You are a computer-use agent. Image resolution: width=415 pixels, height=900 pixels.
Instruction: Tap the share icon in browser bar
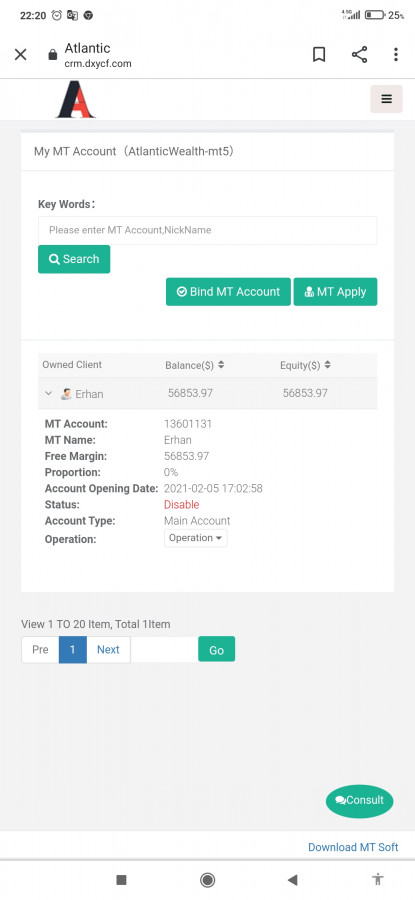tap(359, 55)
